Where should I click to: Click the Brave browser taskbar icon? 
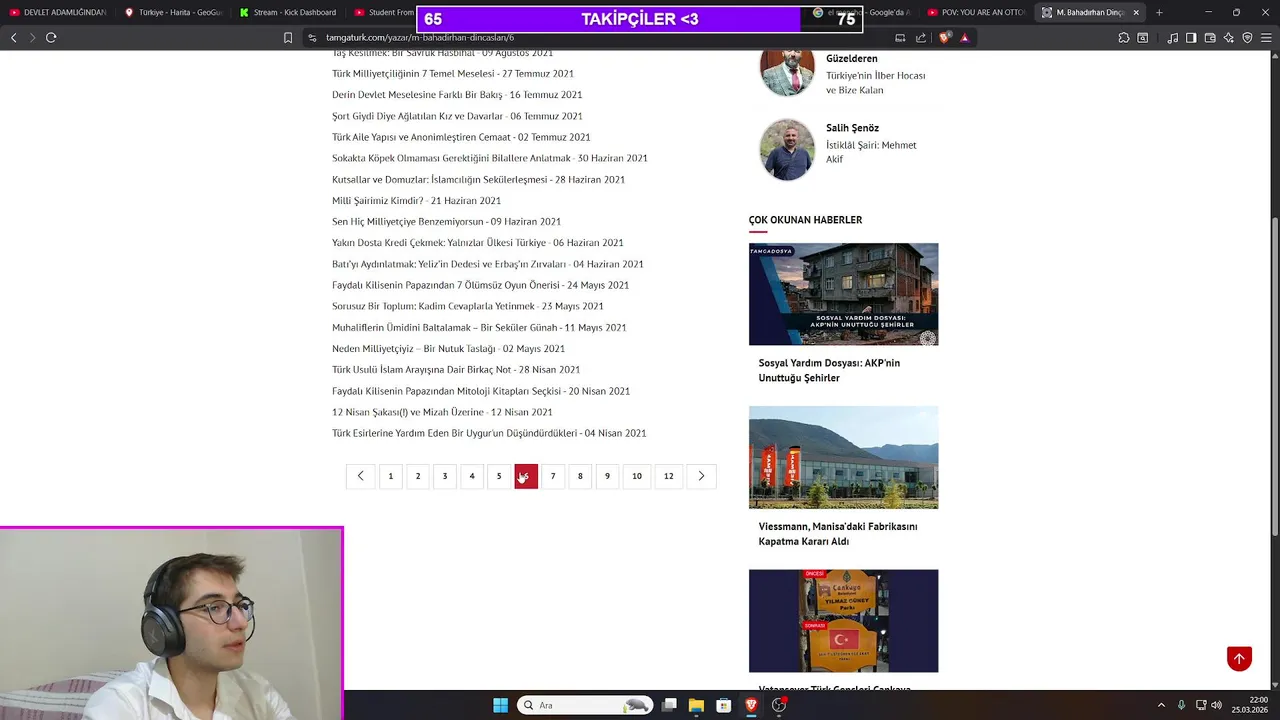point(751,705)
